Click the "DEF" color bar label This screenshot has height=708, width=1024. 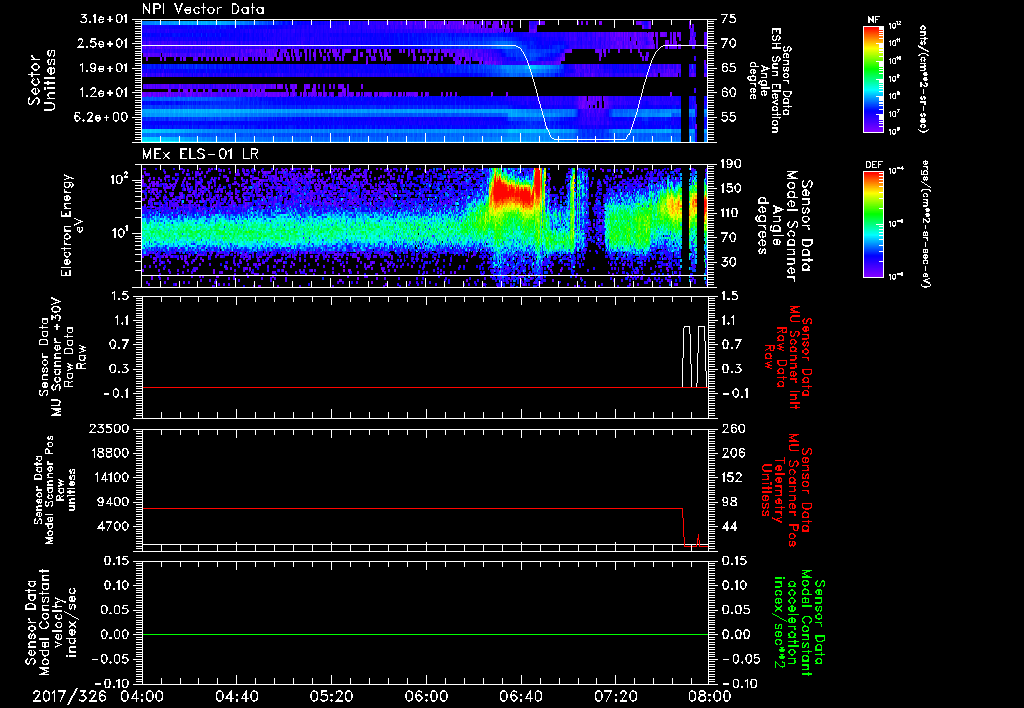(x=873, y=165)
